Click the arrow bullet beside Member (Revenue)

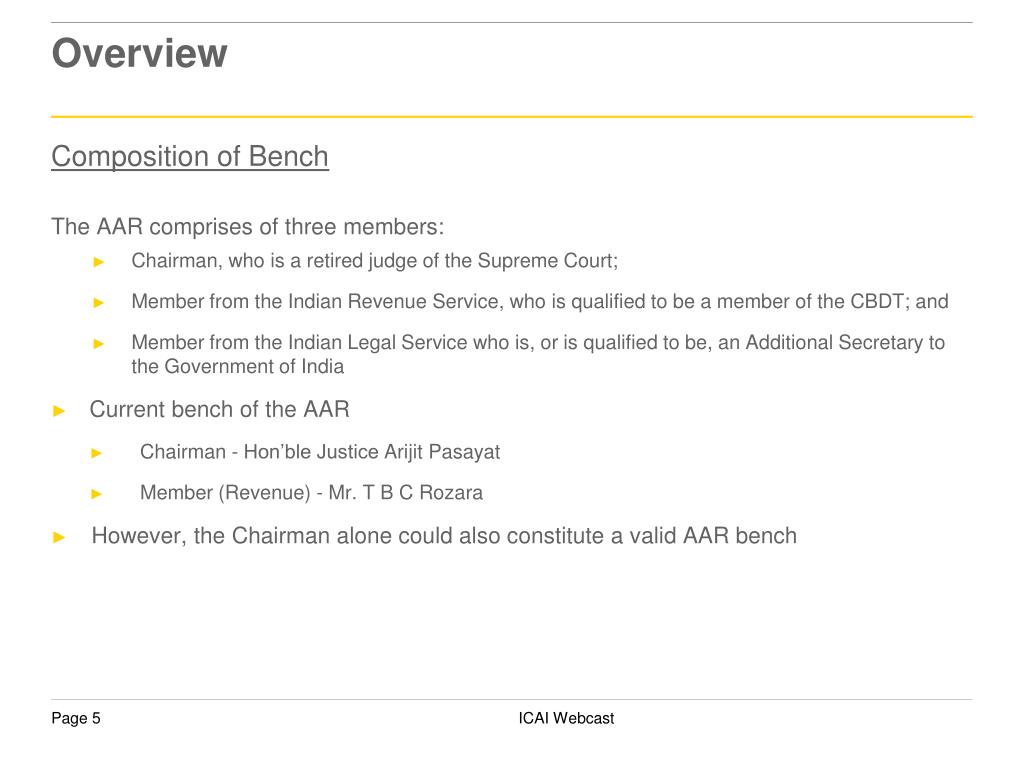97,494
